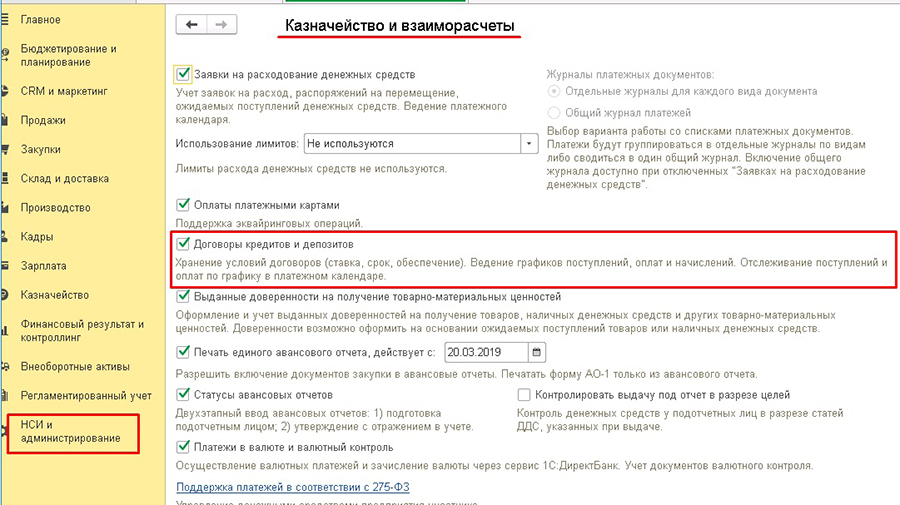Toggle Заявки на расходование денежных средств checkbox

(x=183, y=74)
